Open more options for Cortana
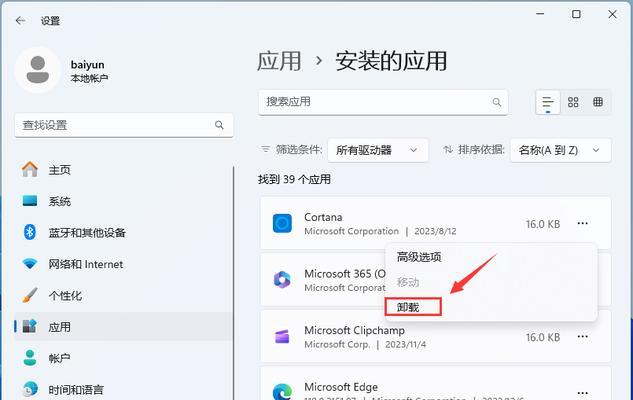Viewport: 633px width, 400px height. (x=582, y=223)
